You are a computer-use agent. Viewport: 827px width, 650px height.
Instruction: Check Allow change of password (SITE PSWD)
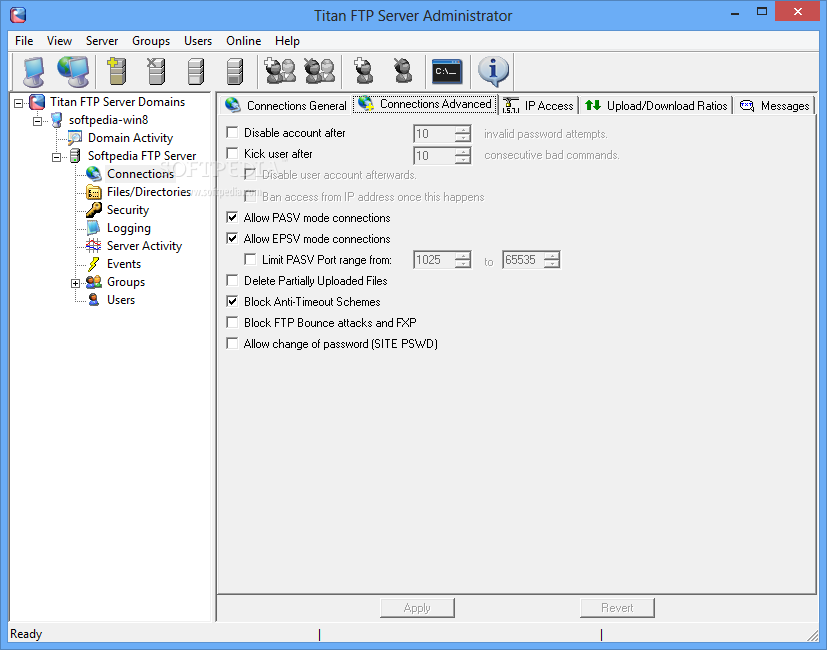[232, 343]
